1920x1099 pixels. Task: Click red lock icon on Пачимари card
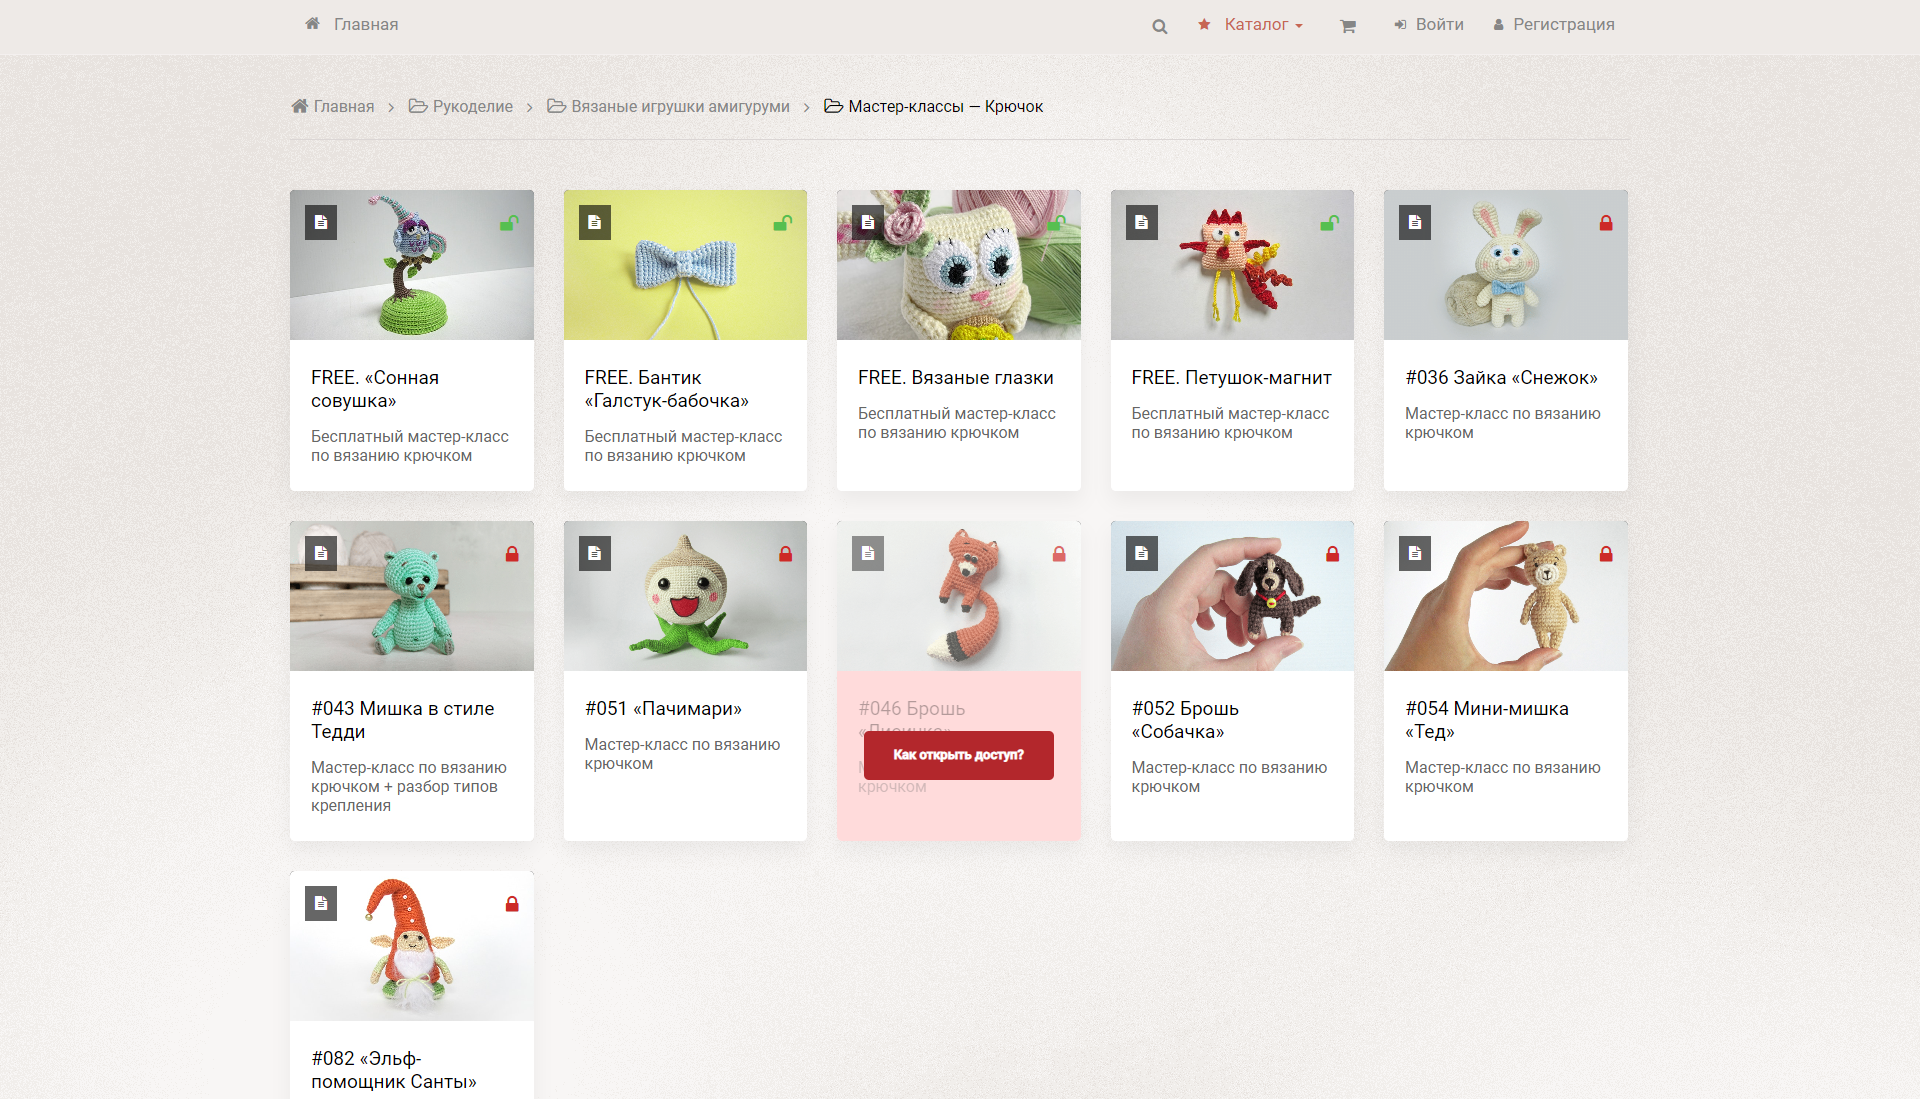(786, 554)
